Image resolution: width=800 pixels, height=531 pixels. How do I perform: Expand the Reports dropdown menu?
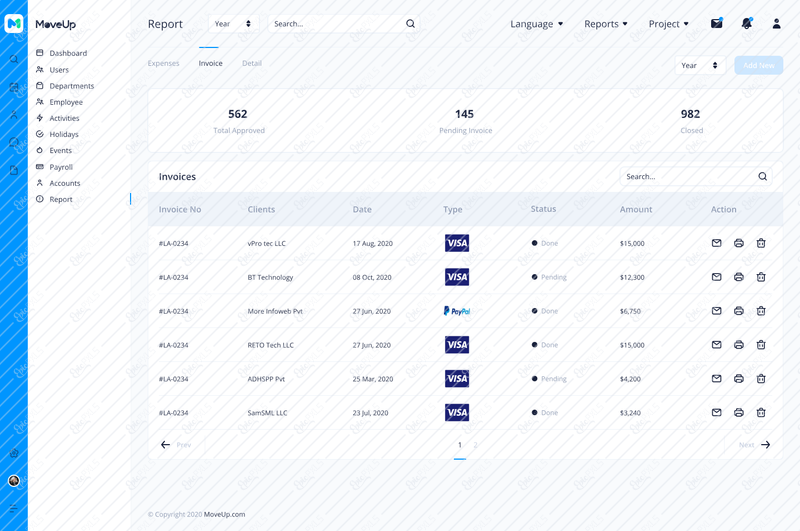[606, 24]
